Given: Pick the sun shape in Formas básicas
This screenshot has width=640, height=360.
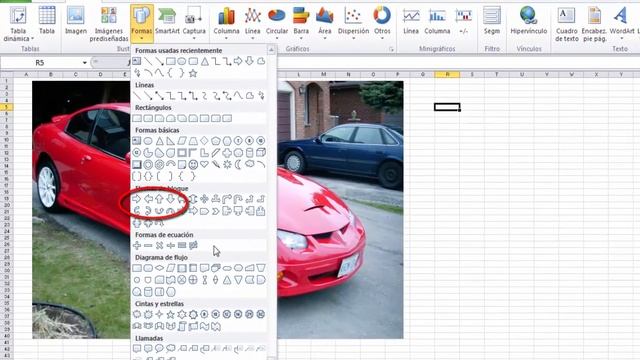Looking at the screenshot, I should [x=227, y=164].
